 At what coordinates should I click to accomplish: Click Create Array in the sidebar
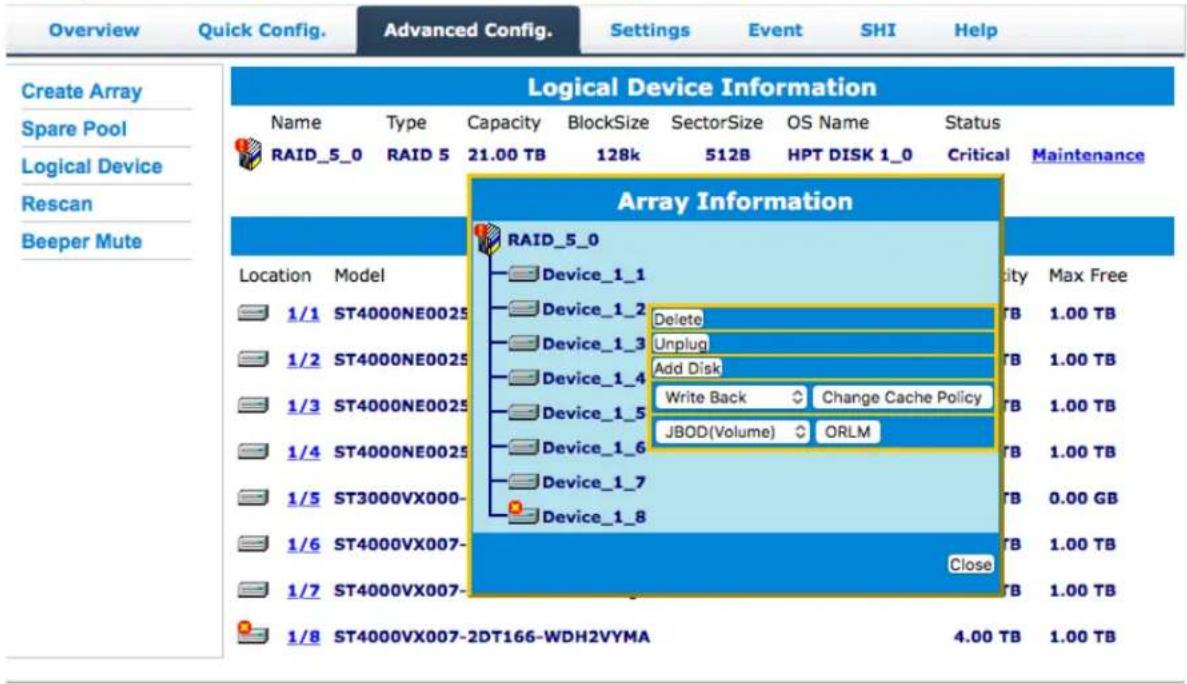tap(82, 92)
